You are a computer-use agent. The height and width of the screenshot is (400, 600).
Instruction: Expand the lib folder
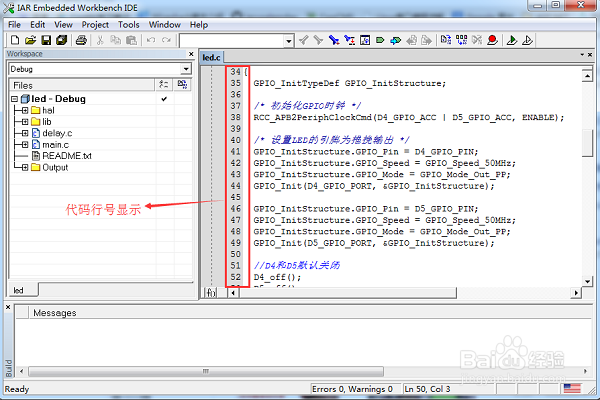click(x=25, y=122)
